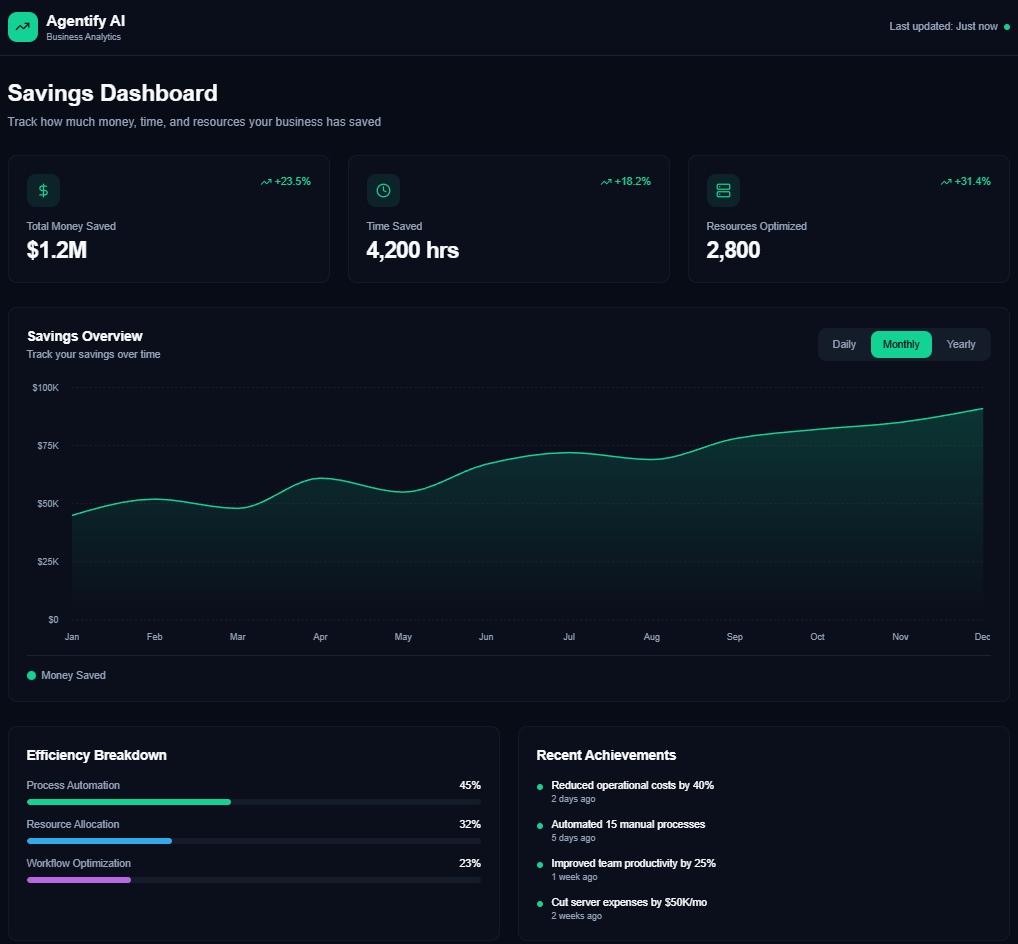
Task: Select the Dec label on chart axis
Action: [981, 636]
